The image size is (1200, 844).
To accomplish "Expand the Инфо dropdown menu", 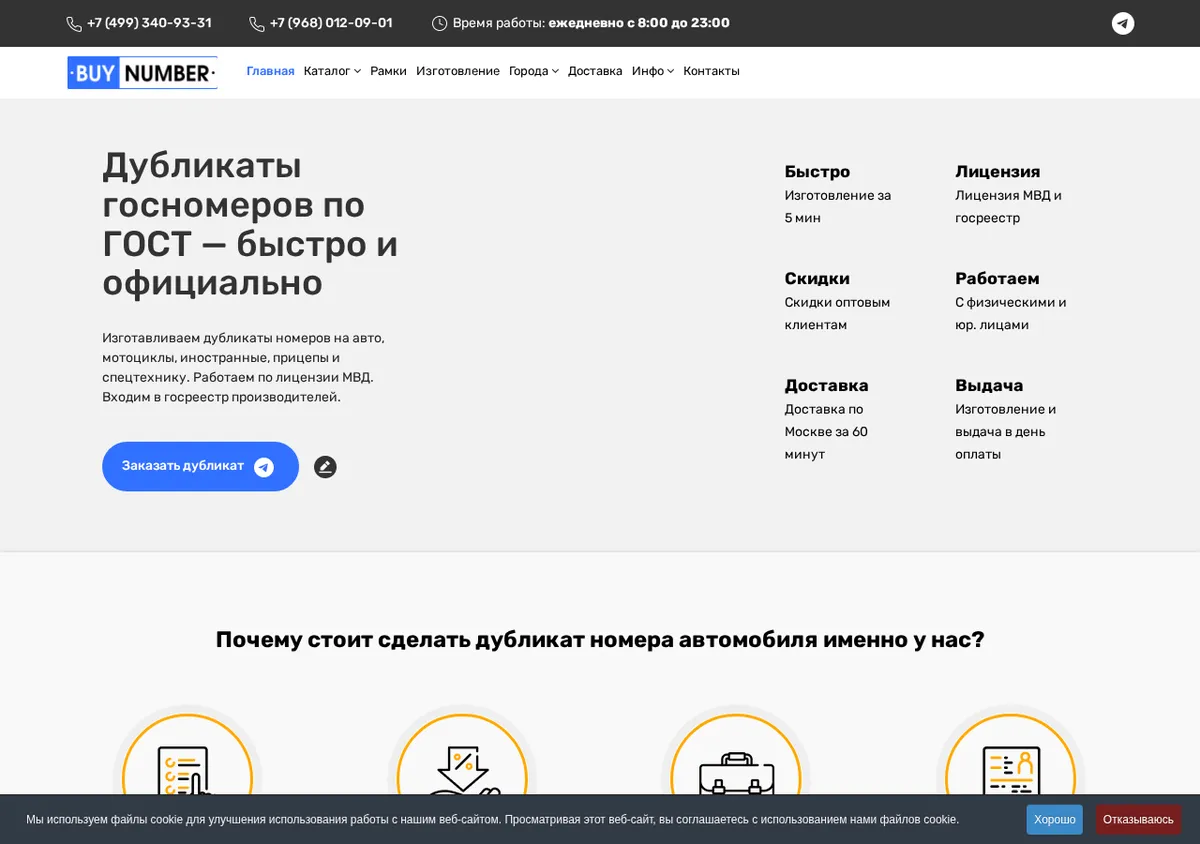I will tap(653, 71).
